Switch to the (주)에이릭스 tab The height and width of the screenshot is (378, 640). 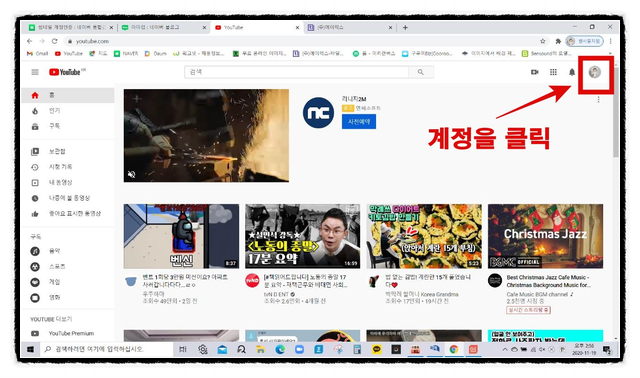(349, 27)
